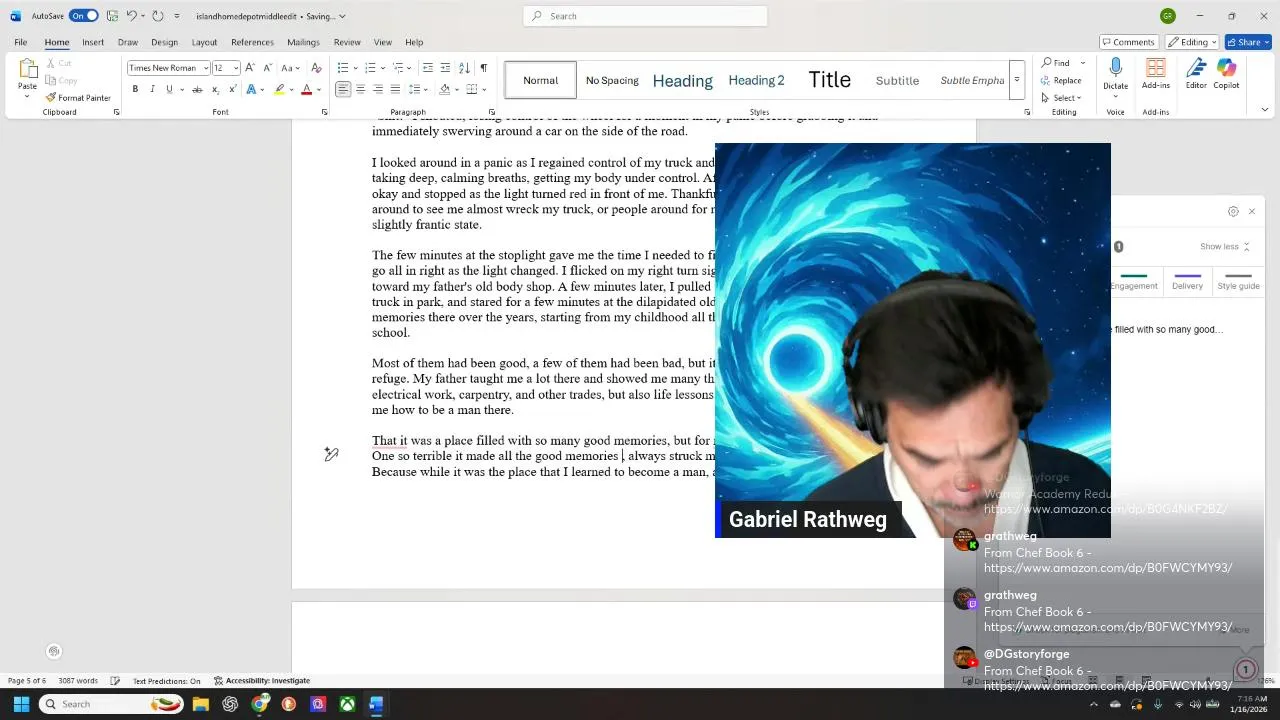Clear all formatting icon
1280x720 pixels.
(316, 68)
